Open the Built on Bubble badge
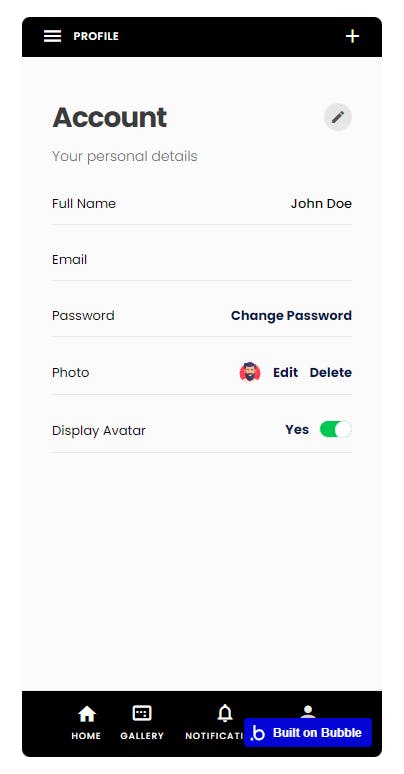404x774 pixels. [x=308, y=733]
